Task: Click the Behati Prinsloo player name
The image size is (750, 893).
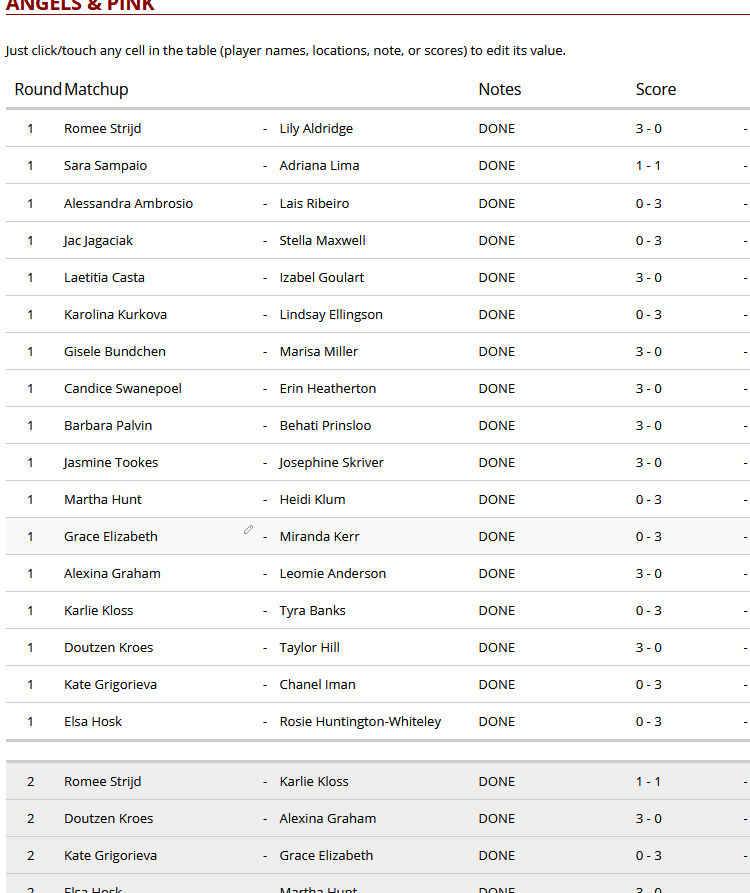Action: pyautogui.click(x=325, y=425)
